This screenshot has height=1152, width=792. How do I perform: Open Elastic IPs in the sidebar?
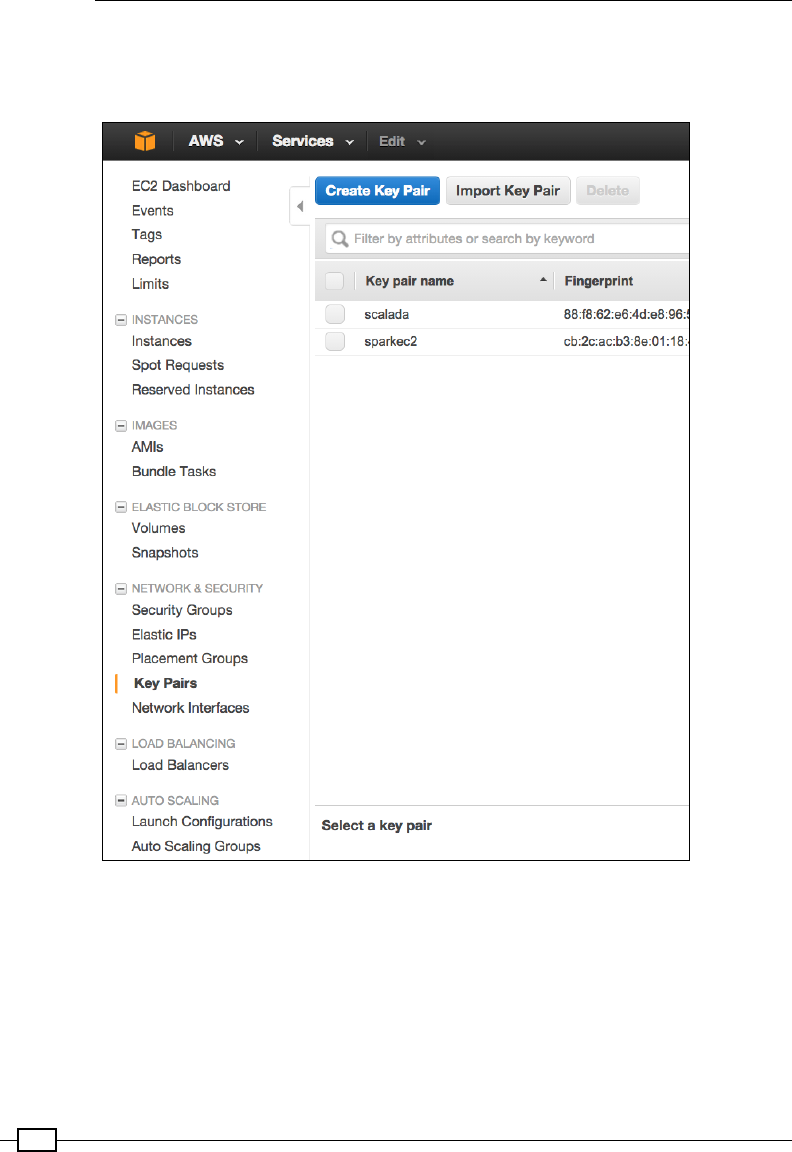164,634
